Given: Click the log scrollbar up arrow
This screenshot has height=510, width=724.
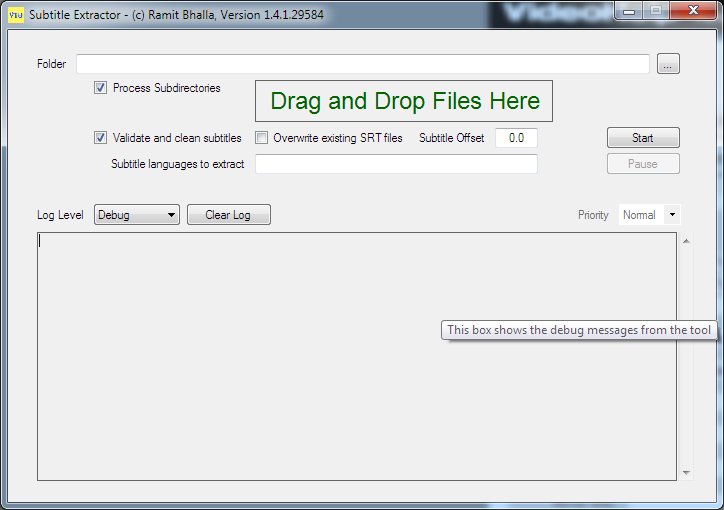Looking at the screenshot, I should [686, 241].
